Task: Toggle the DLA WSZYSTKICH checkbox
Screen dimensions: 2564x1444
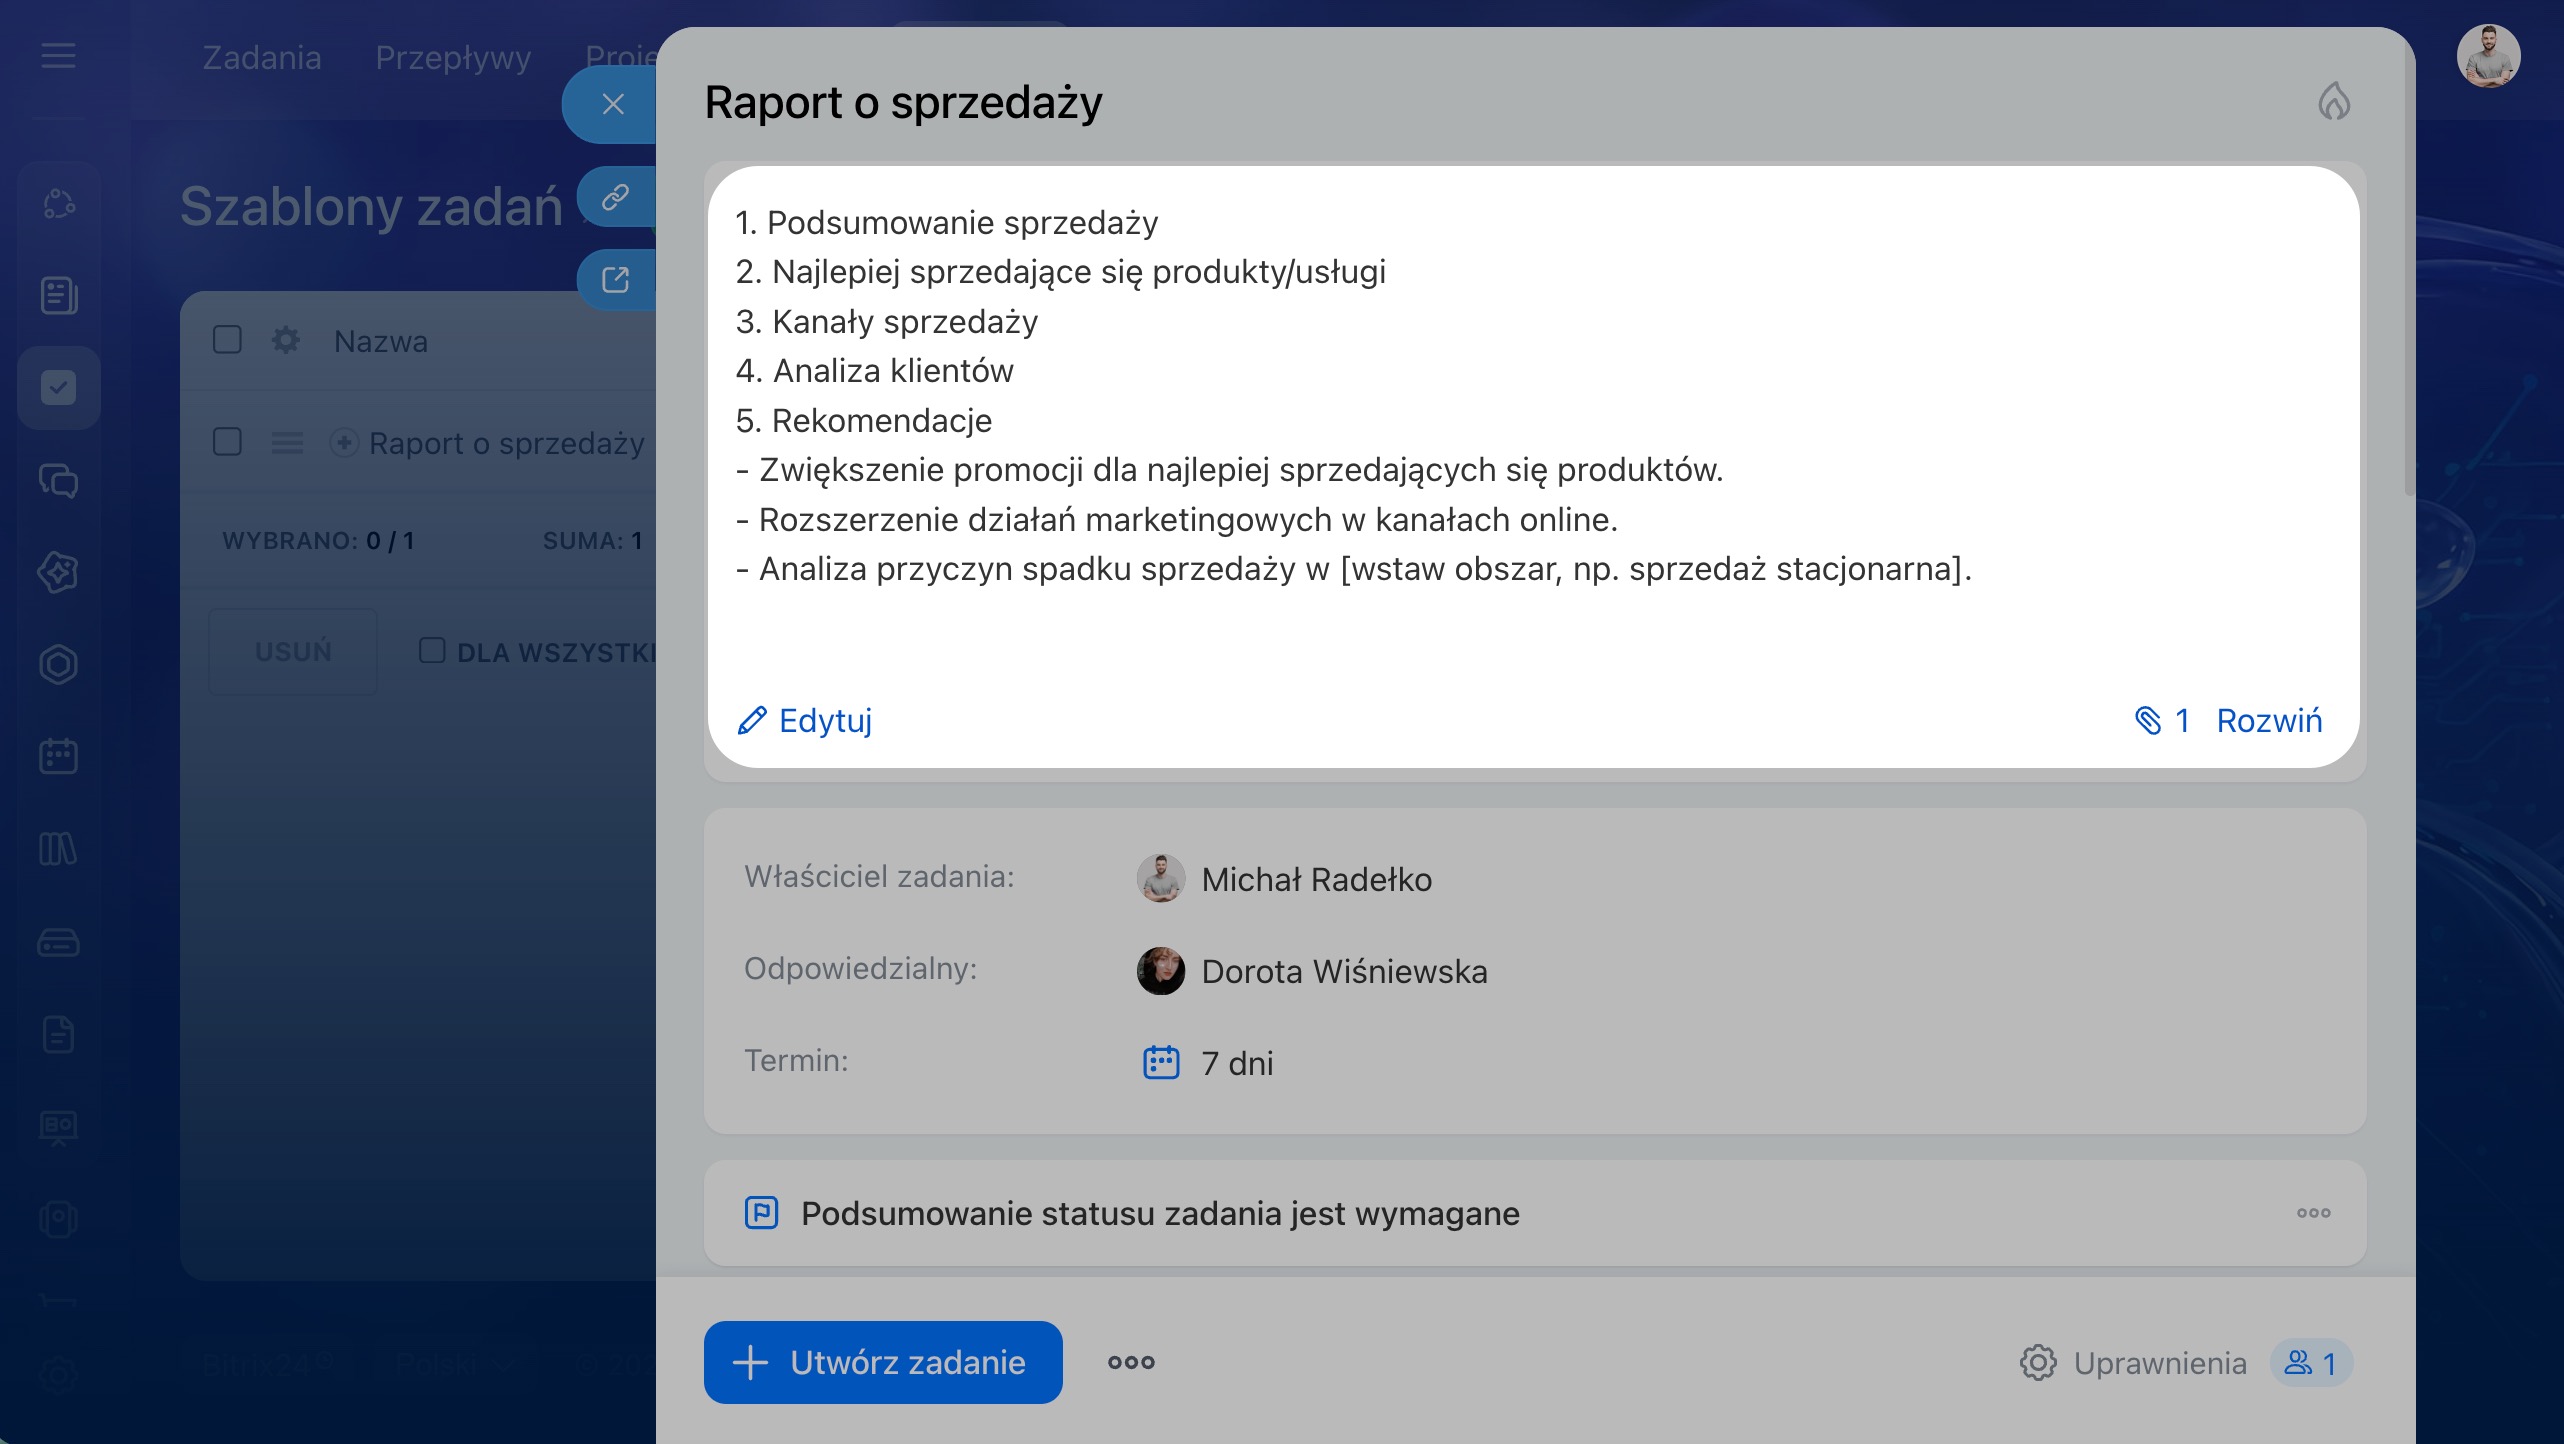Action: 432,650
